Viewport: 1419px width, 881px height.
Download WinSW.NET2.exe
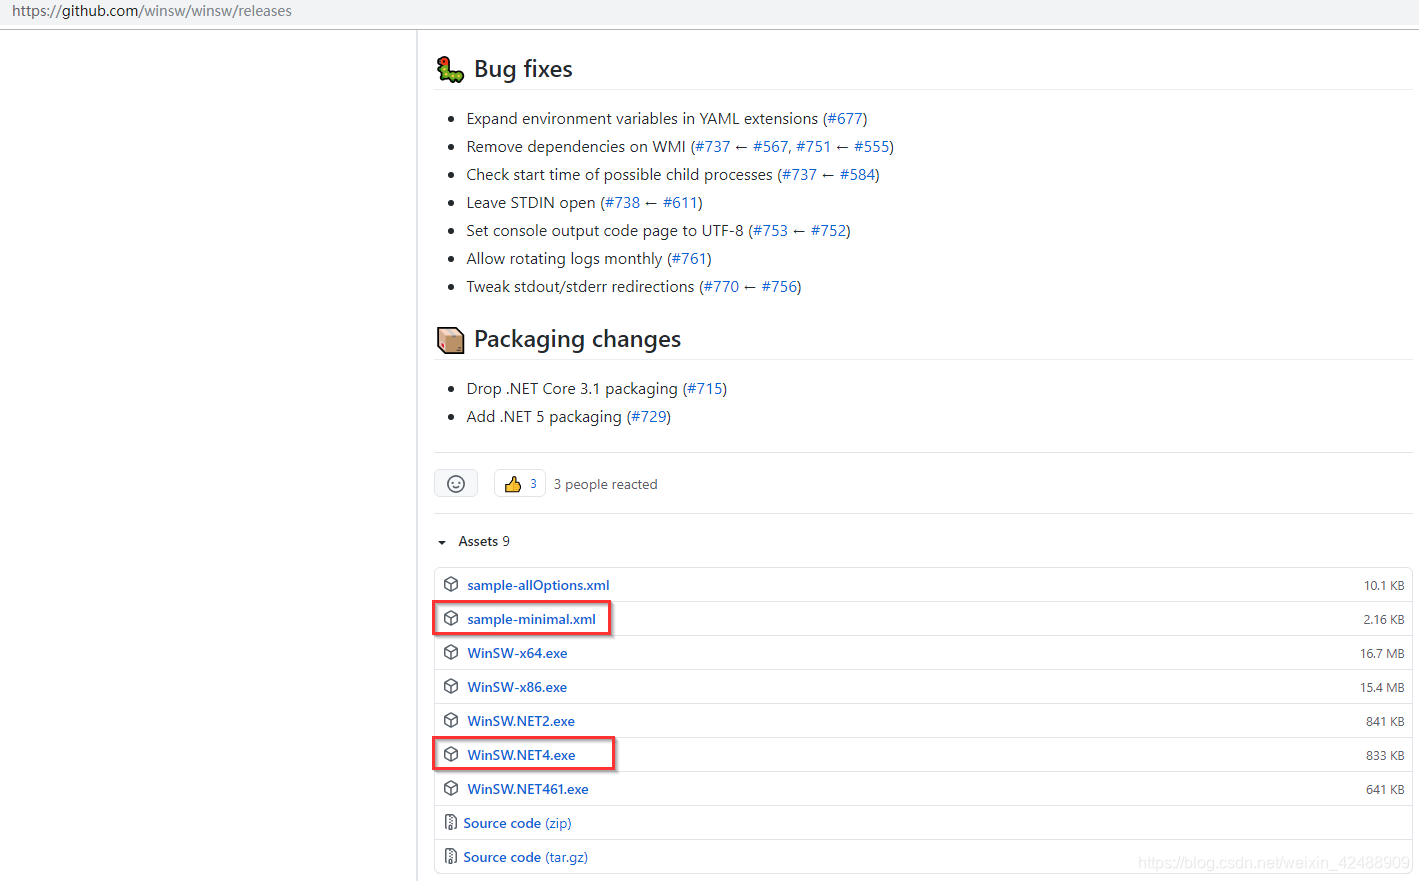click(521, 721)
